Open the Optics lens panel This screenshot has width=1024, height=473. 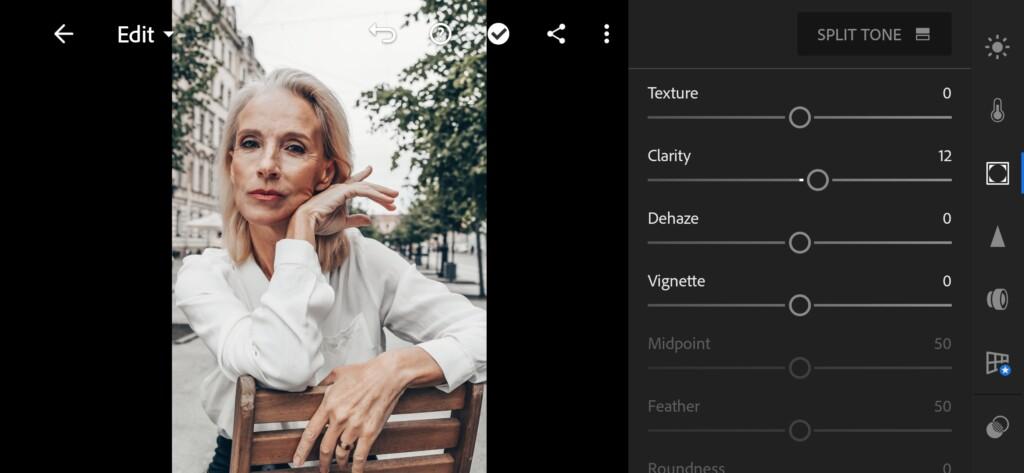coord(997,299)
